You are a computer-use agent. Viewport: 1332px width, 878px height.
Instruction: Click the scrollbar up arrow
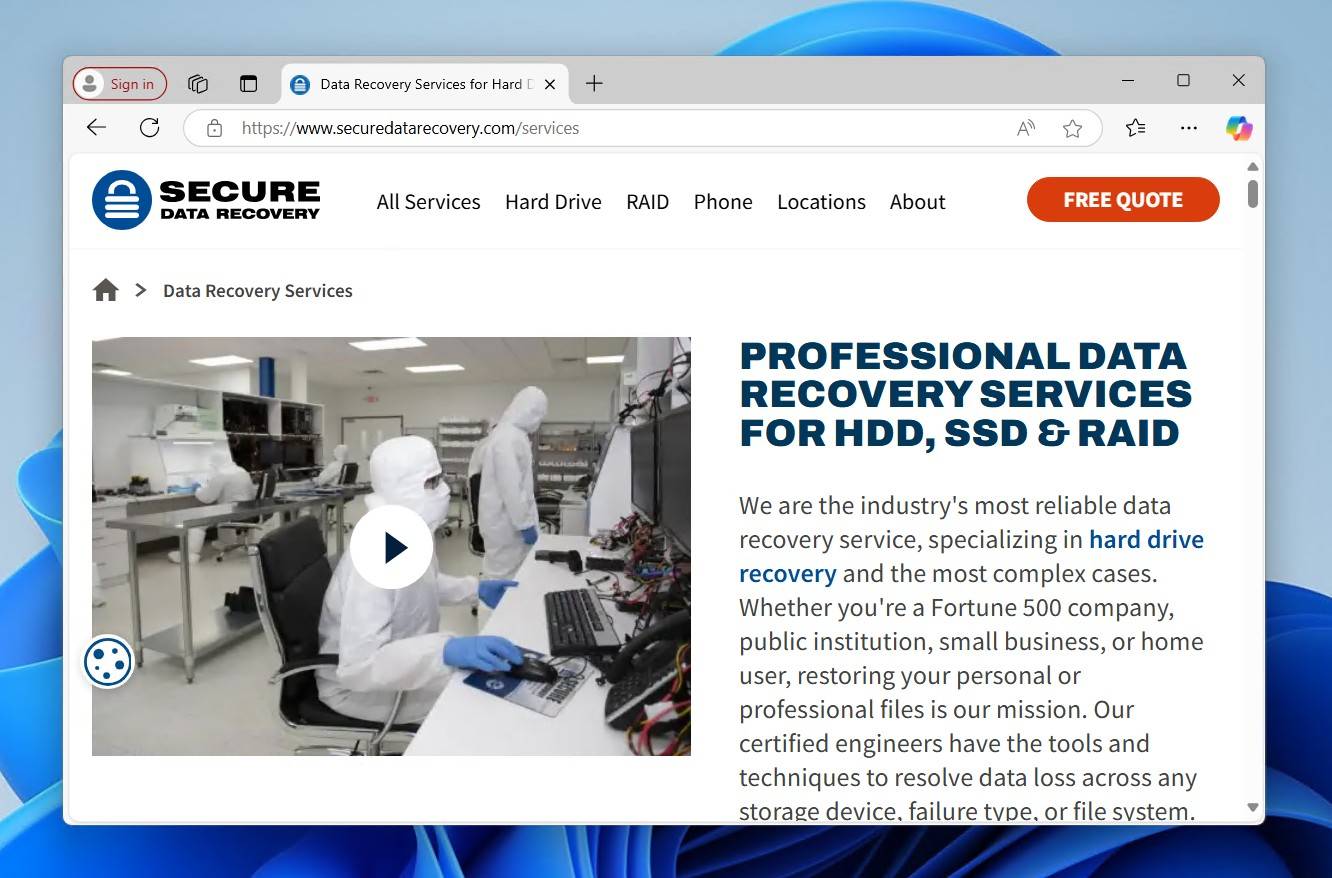click(1252, 166)
